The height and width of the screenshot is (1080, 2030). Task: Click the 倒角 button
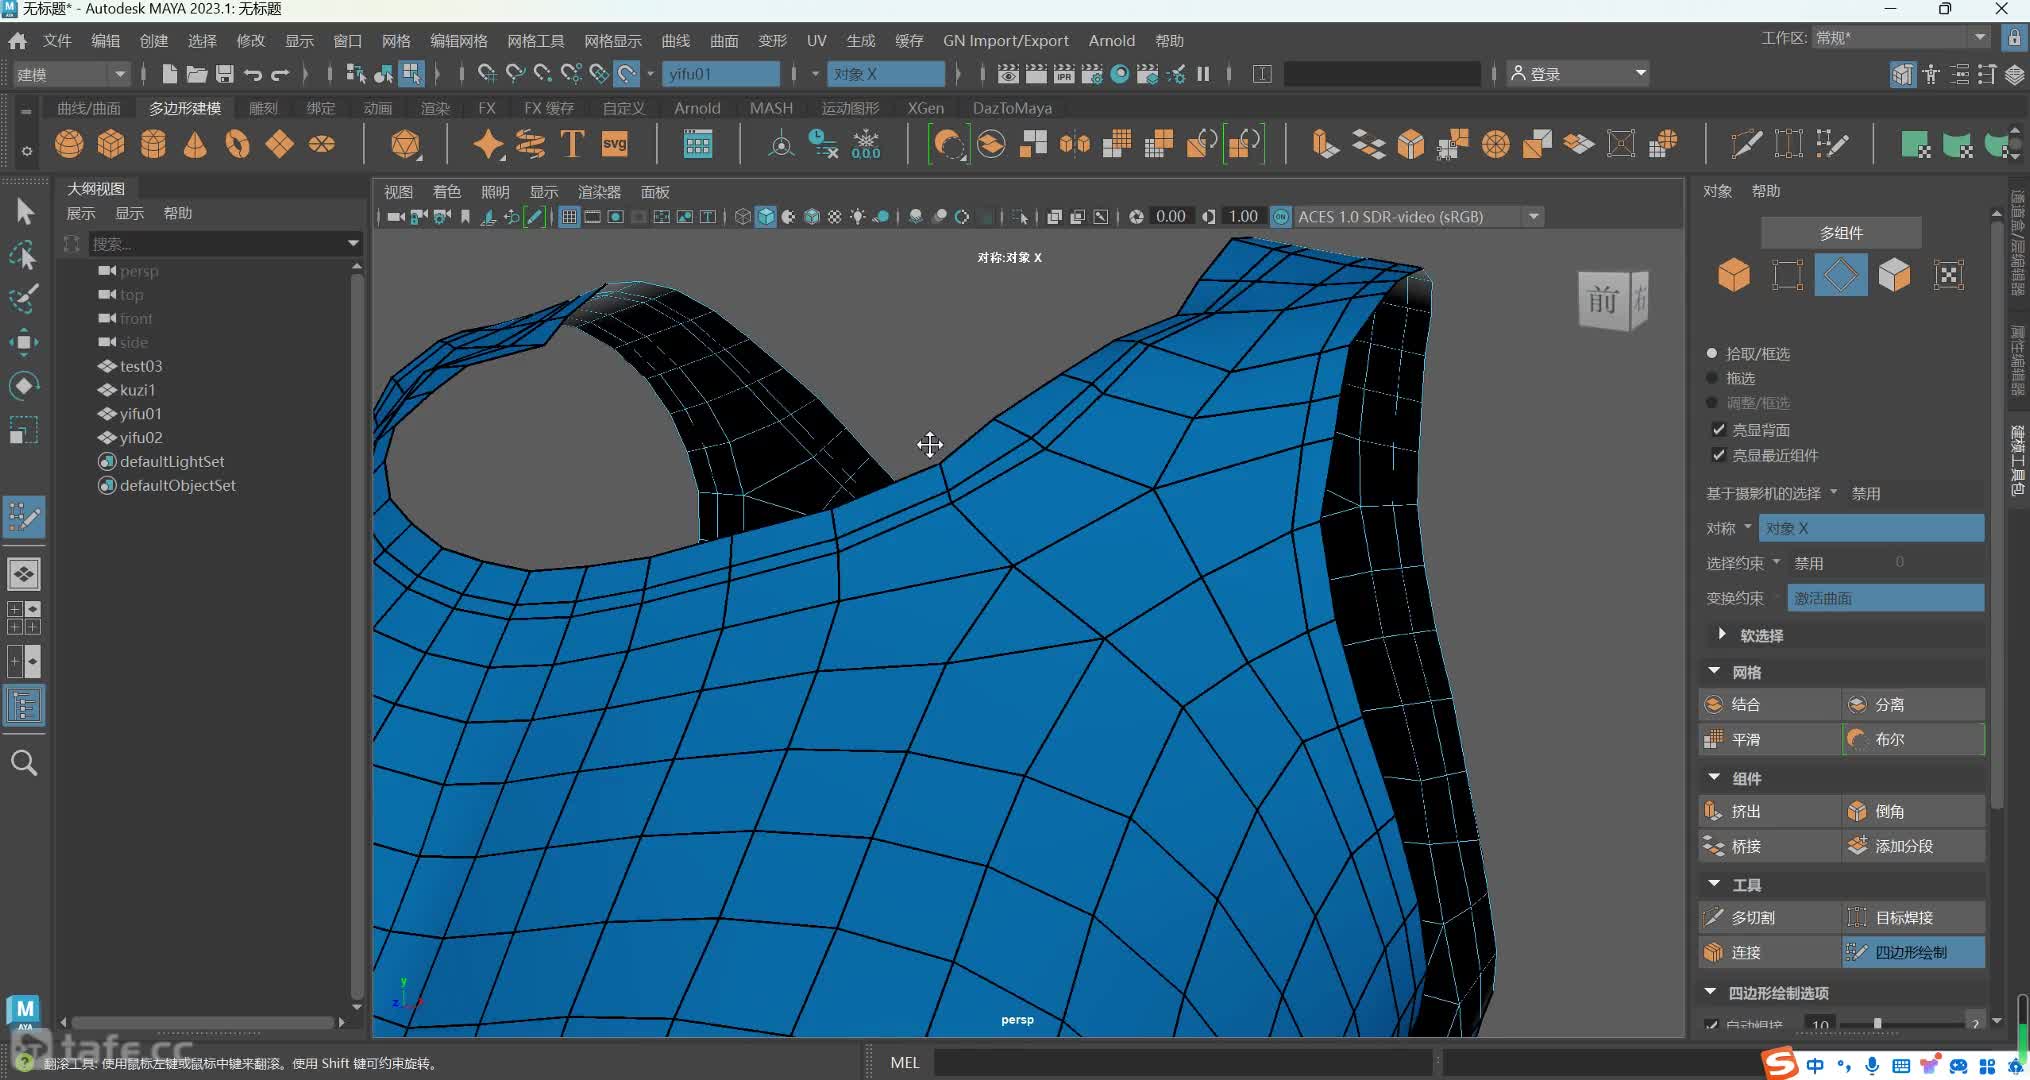click(x=1914, y=811)
